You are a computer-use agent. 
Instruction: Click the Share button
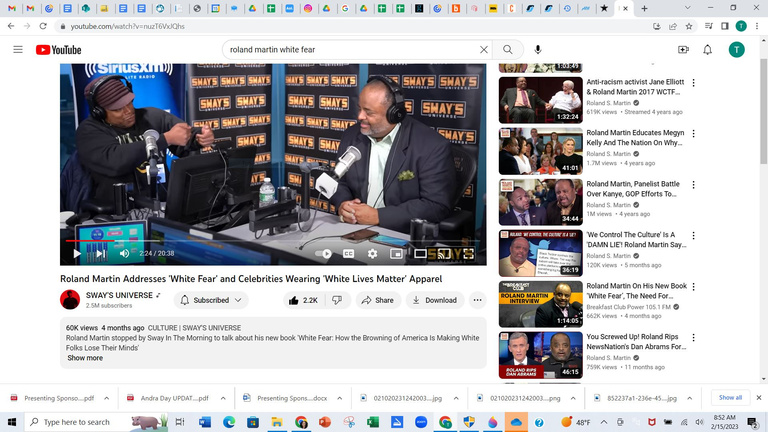[x=377, y=300]
